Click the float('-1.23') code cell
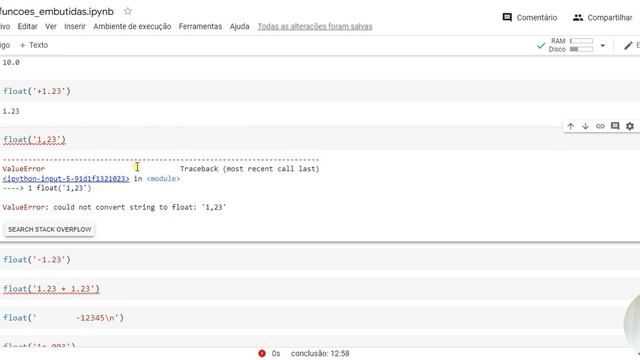Screen dimensions: 640x360 click(x=320, y=260)
